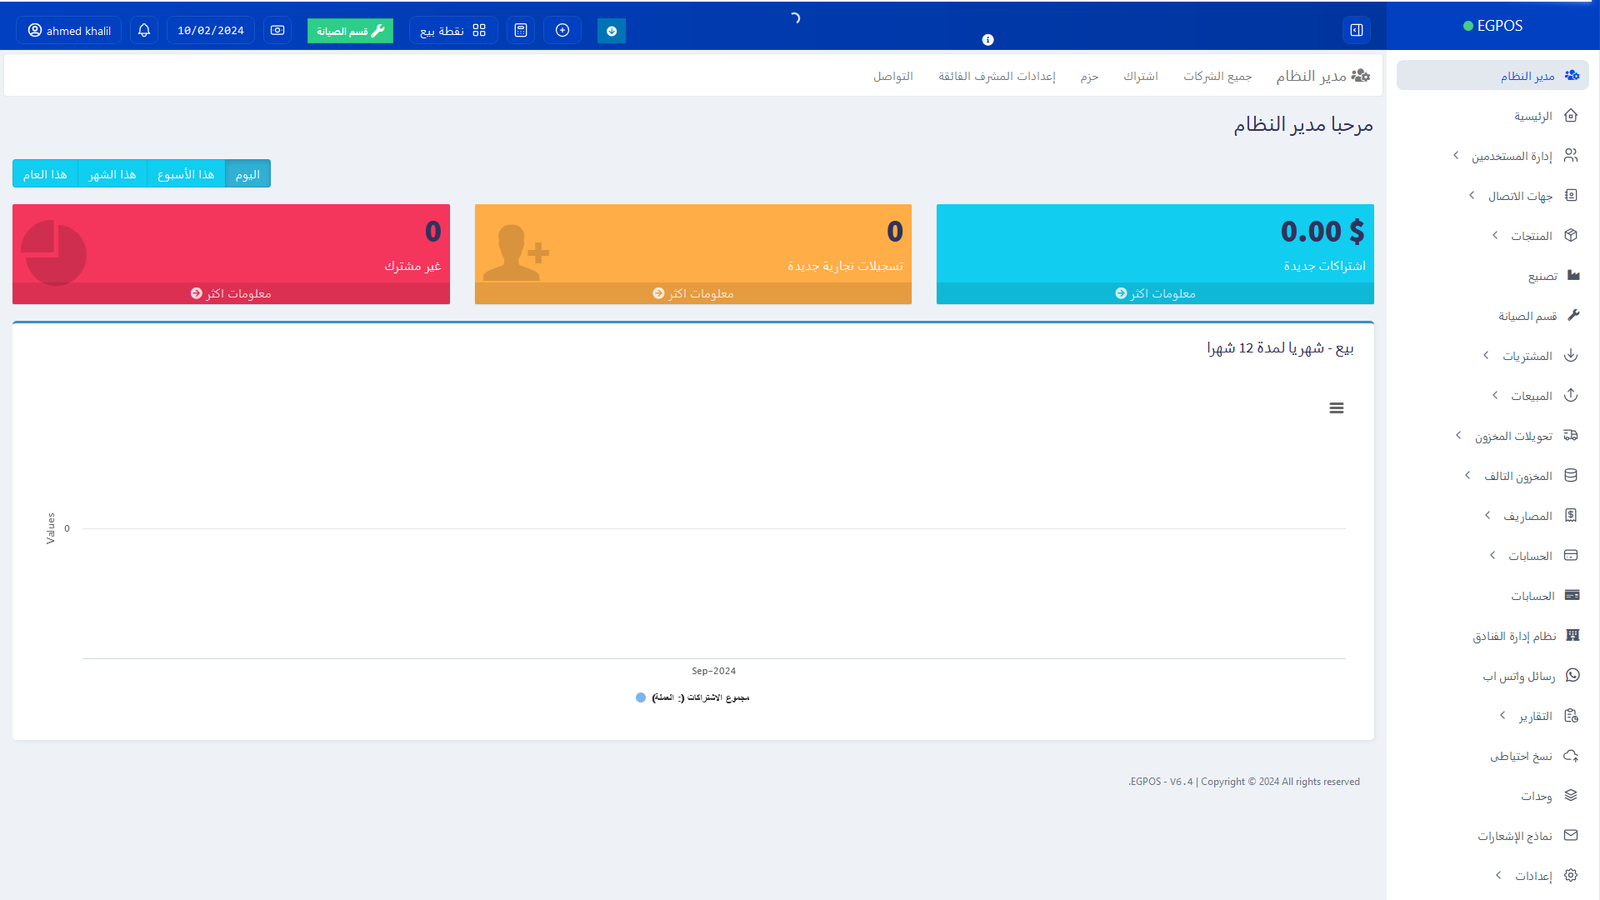This screenshot has width=1600, height=900.
Task: Open the calculator icon in top bar
Action: [521, 30]
